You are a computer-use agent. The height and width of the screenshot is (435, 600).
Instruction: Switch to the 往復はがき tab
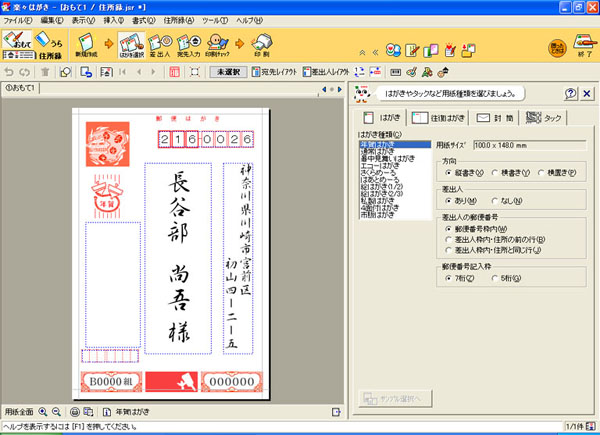pos(440,118)
